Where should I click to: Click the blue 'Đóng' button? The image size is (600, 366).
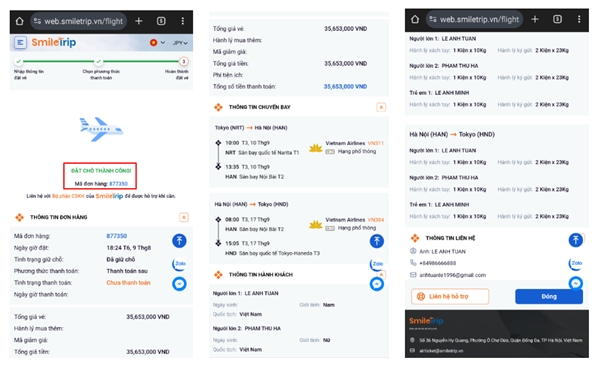tap(549, 296)
